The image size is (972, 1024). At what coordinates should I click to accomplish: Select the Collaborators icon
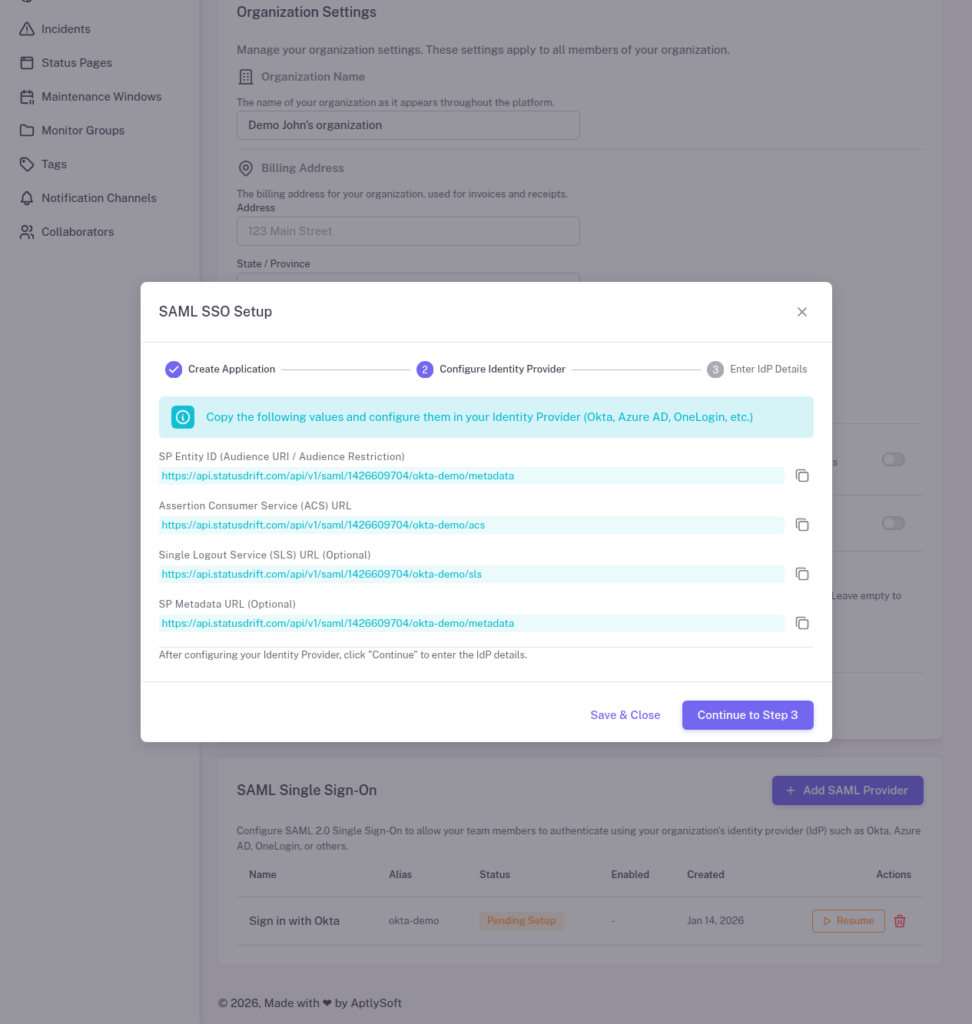[x=27, y=231]
